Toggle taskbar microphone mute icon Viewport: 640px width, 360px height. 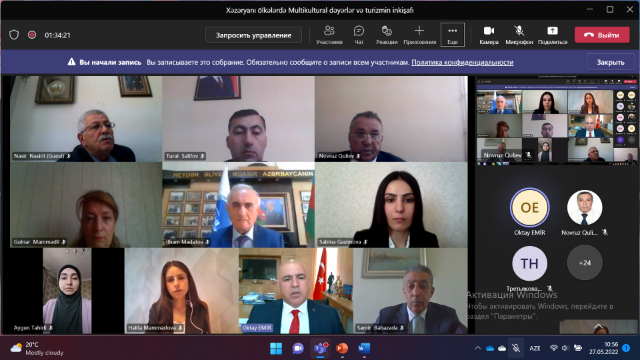click(516, 348)
